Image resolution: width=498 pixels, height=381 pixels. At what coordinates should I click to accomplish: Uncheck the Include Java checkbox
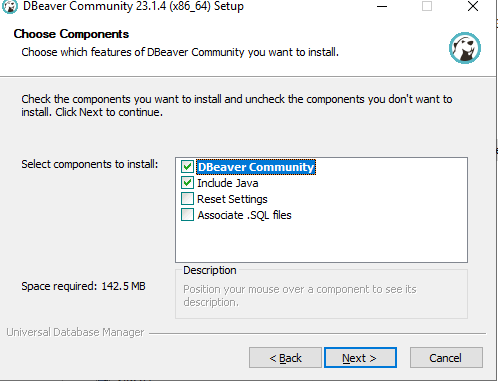coord(187,183)
